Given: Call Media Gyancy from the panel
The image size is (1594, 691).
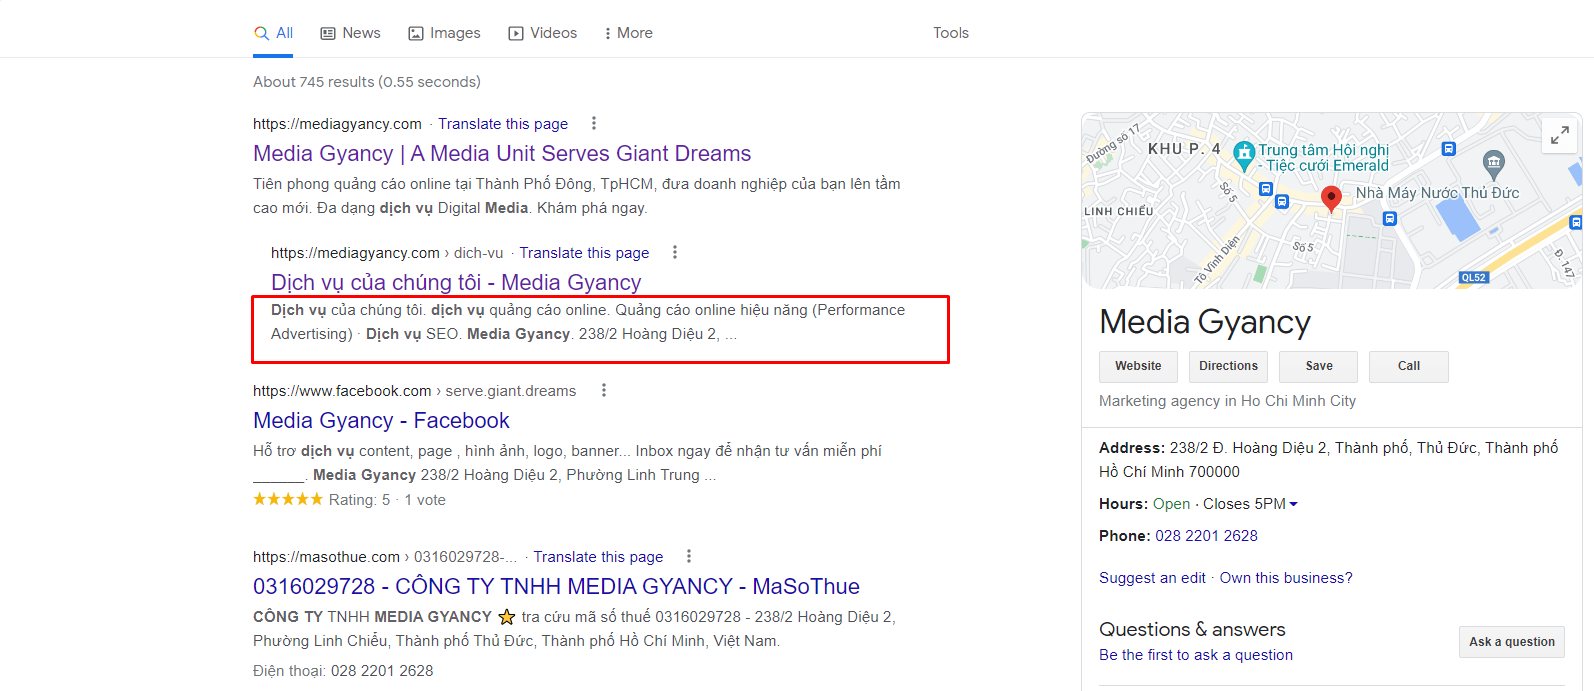Looking at the screenshot, I should (x=1408, y=366).
